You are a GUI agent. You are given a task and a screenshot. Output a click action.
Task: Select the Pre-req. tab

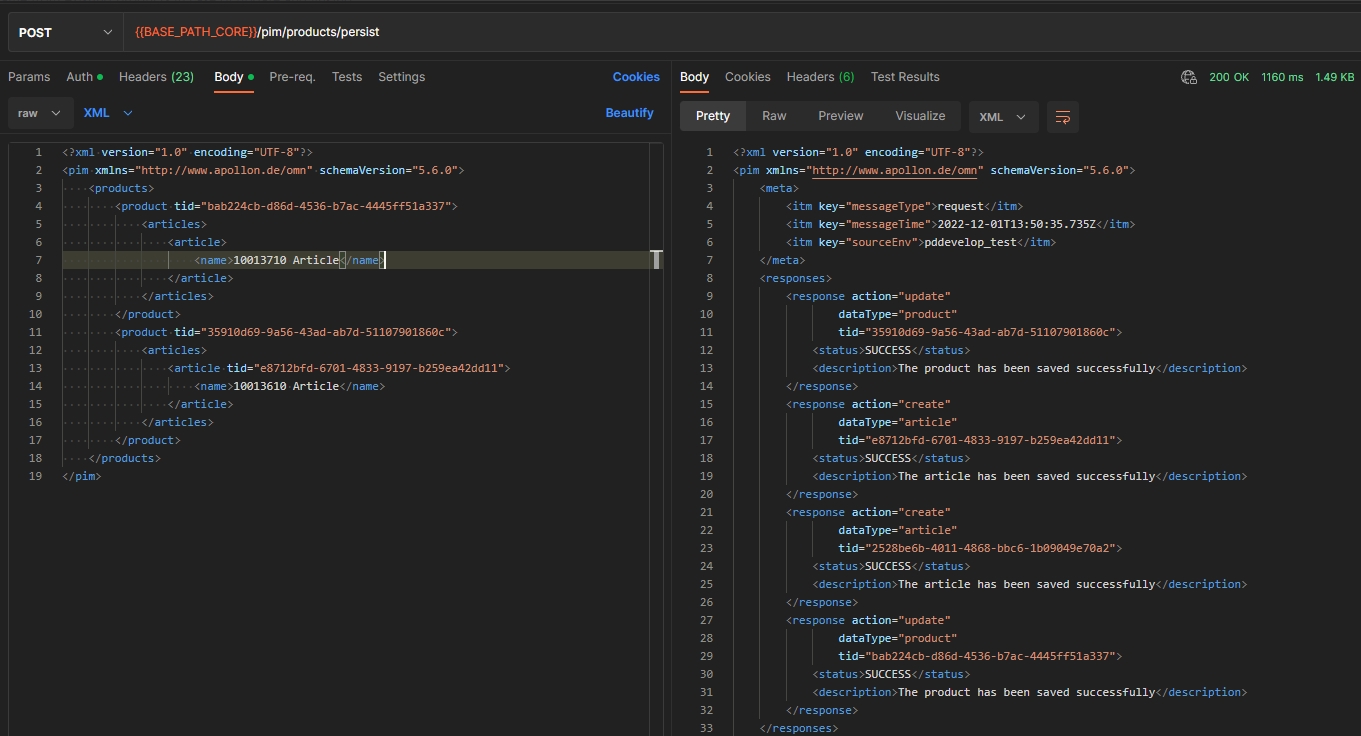(x=292, y=77)
